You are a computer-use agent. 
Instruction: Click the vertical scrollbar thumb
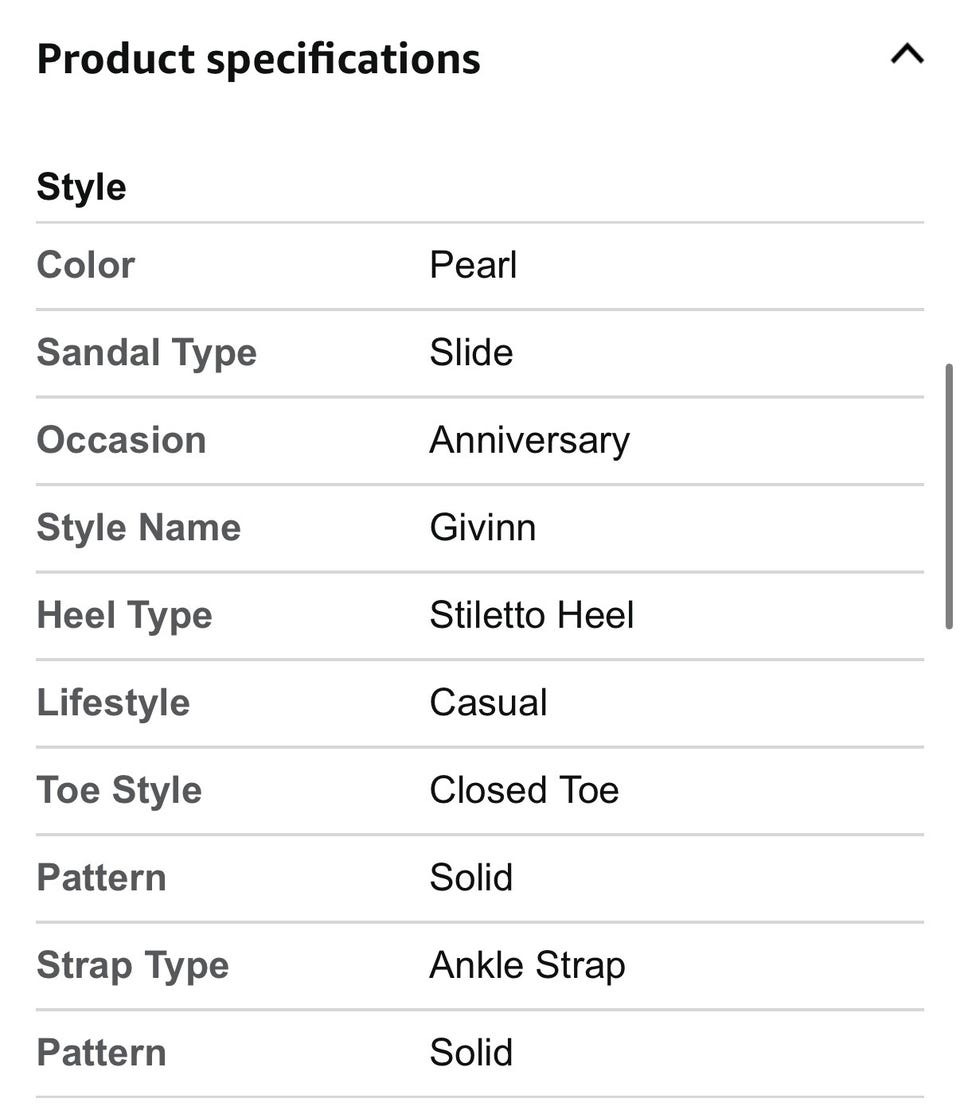click(x=949, y=496)
